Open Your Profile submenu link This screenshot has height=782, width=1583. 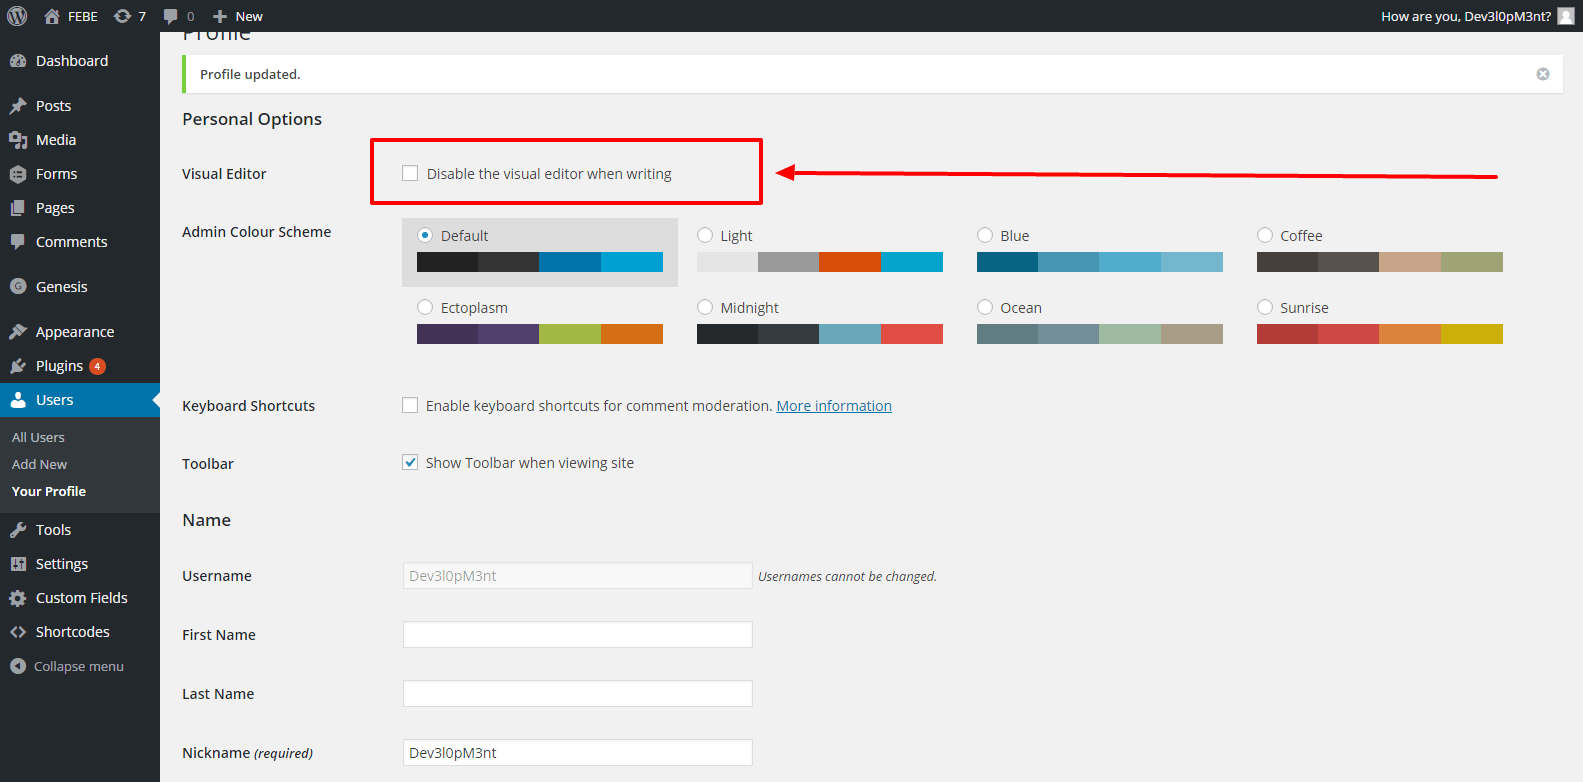click(x=49, y=491)
